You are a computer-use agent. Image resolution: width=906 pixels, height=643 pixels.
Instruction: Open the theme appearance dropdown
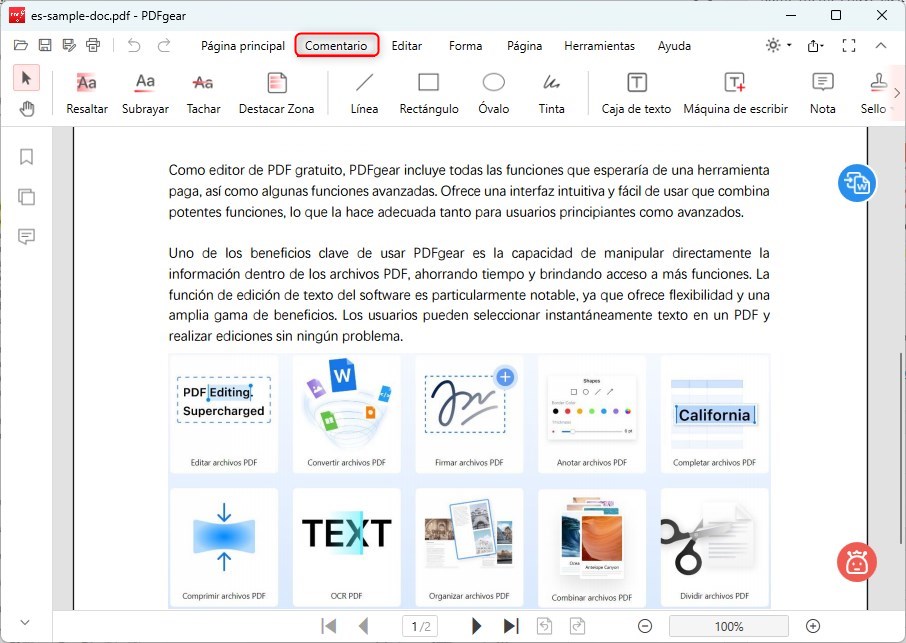point(779,45)
